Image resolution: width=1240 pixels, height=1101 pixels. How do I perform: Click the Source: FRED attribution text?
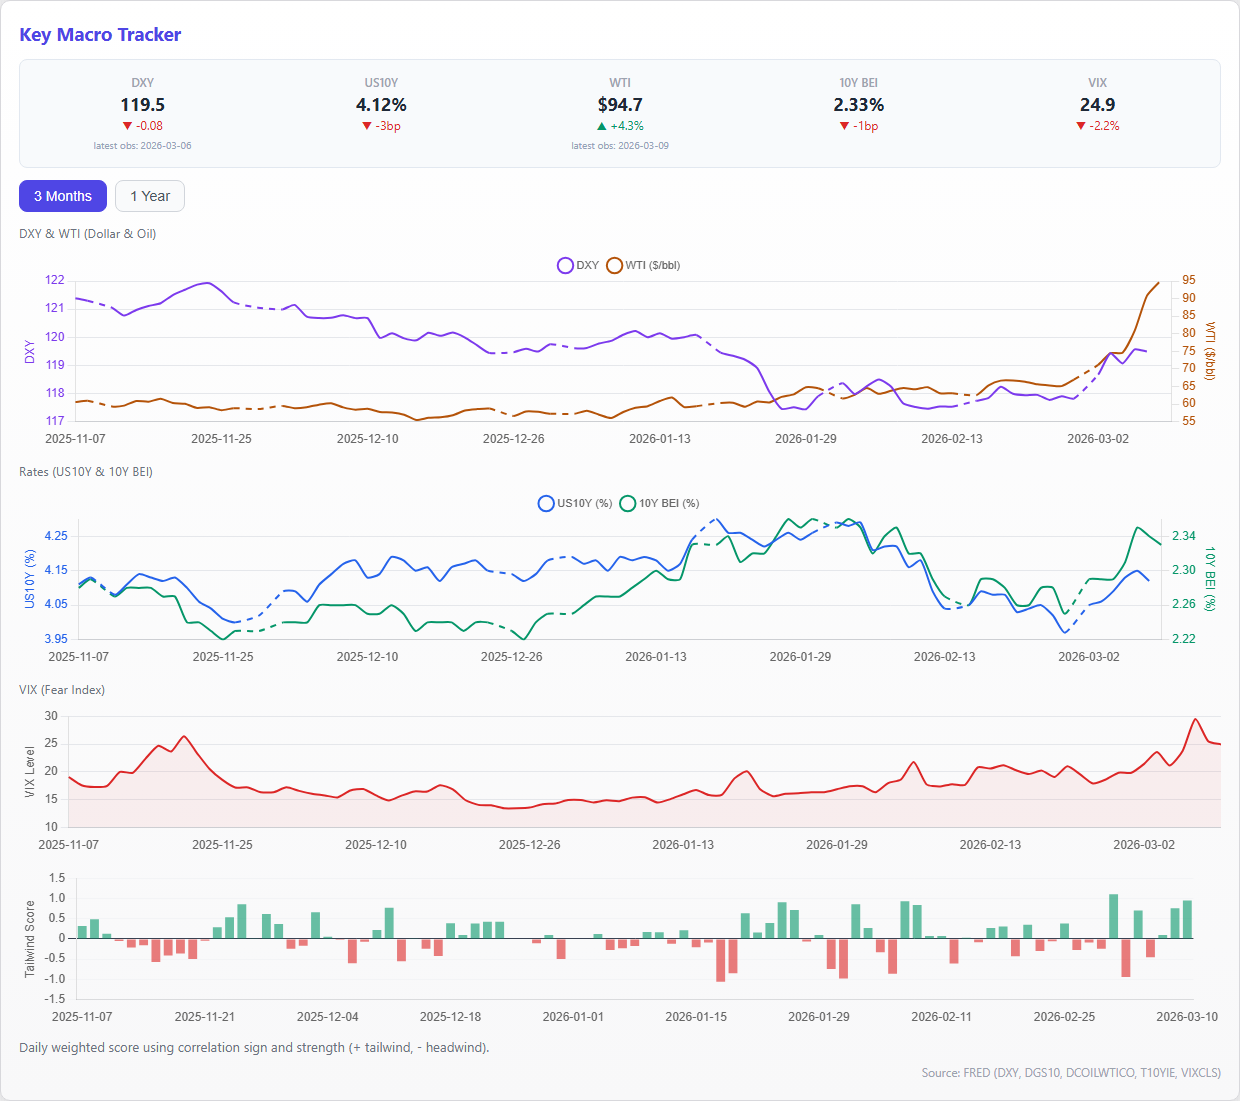(1071, 1073)
